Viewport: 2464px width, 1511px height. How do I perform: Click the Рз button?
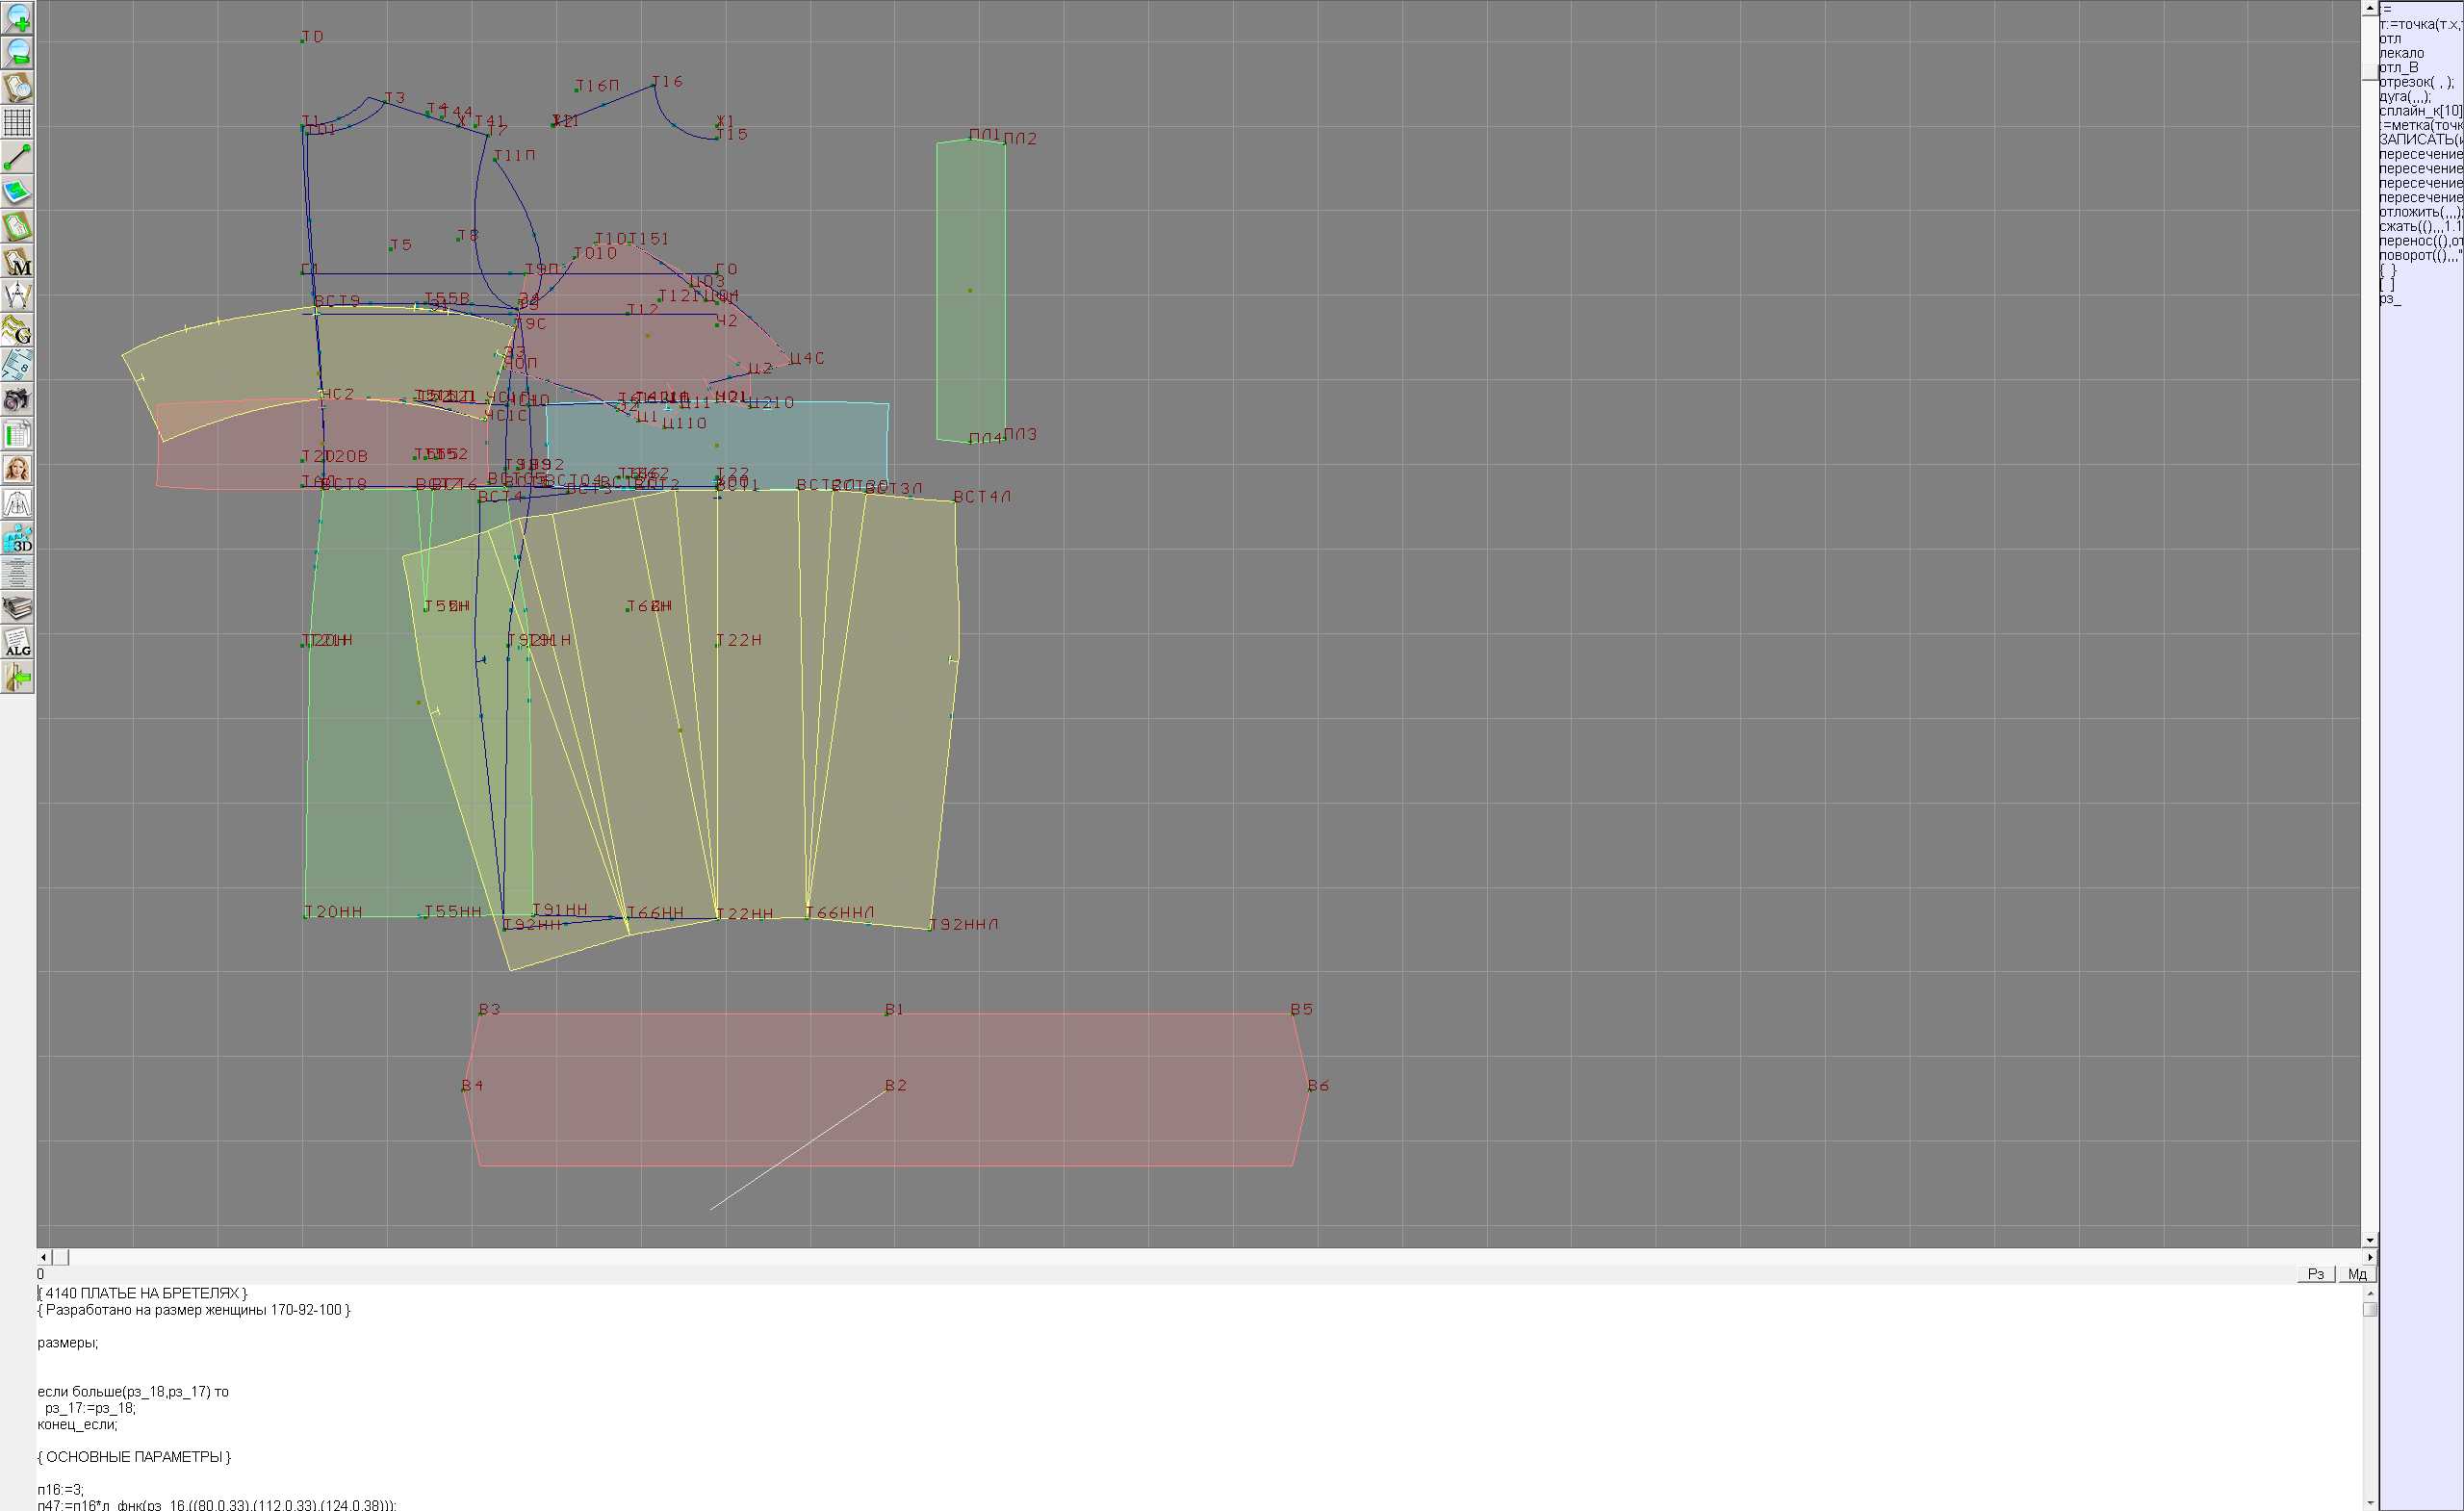pyautogui.click(x=2315, y=1274)
